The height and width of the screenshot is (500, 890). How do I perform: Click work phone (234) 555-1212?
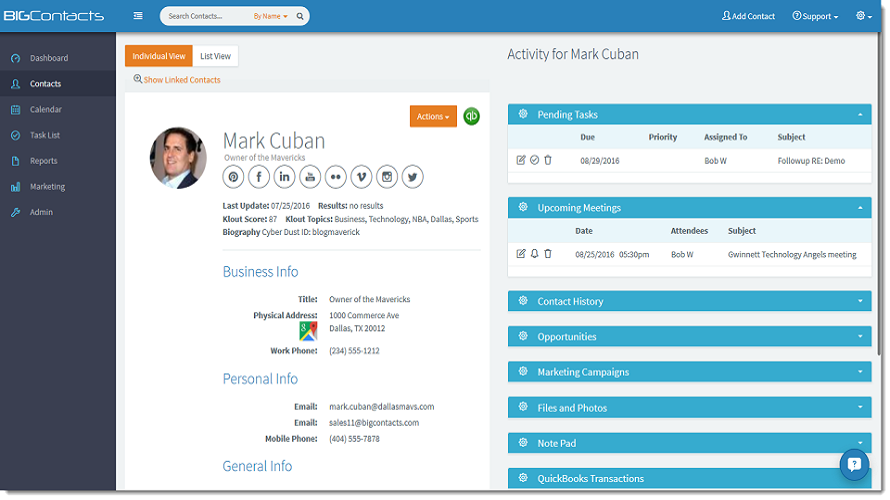point(354,351)
